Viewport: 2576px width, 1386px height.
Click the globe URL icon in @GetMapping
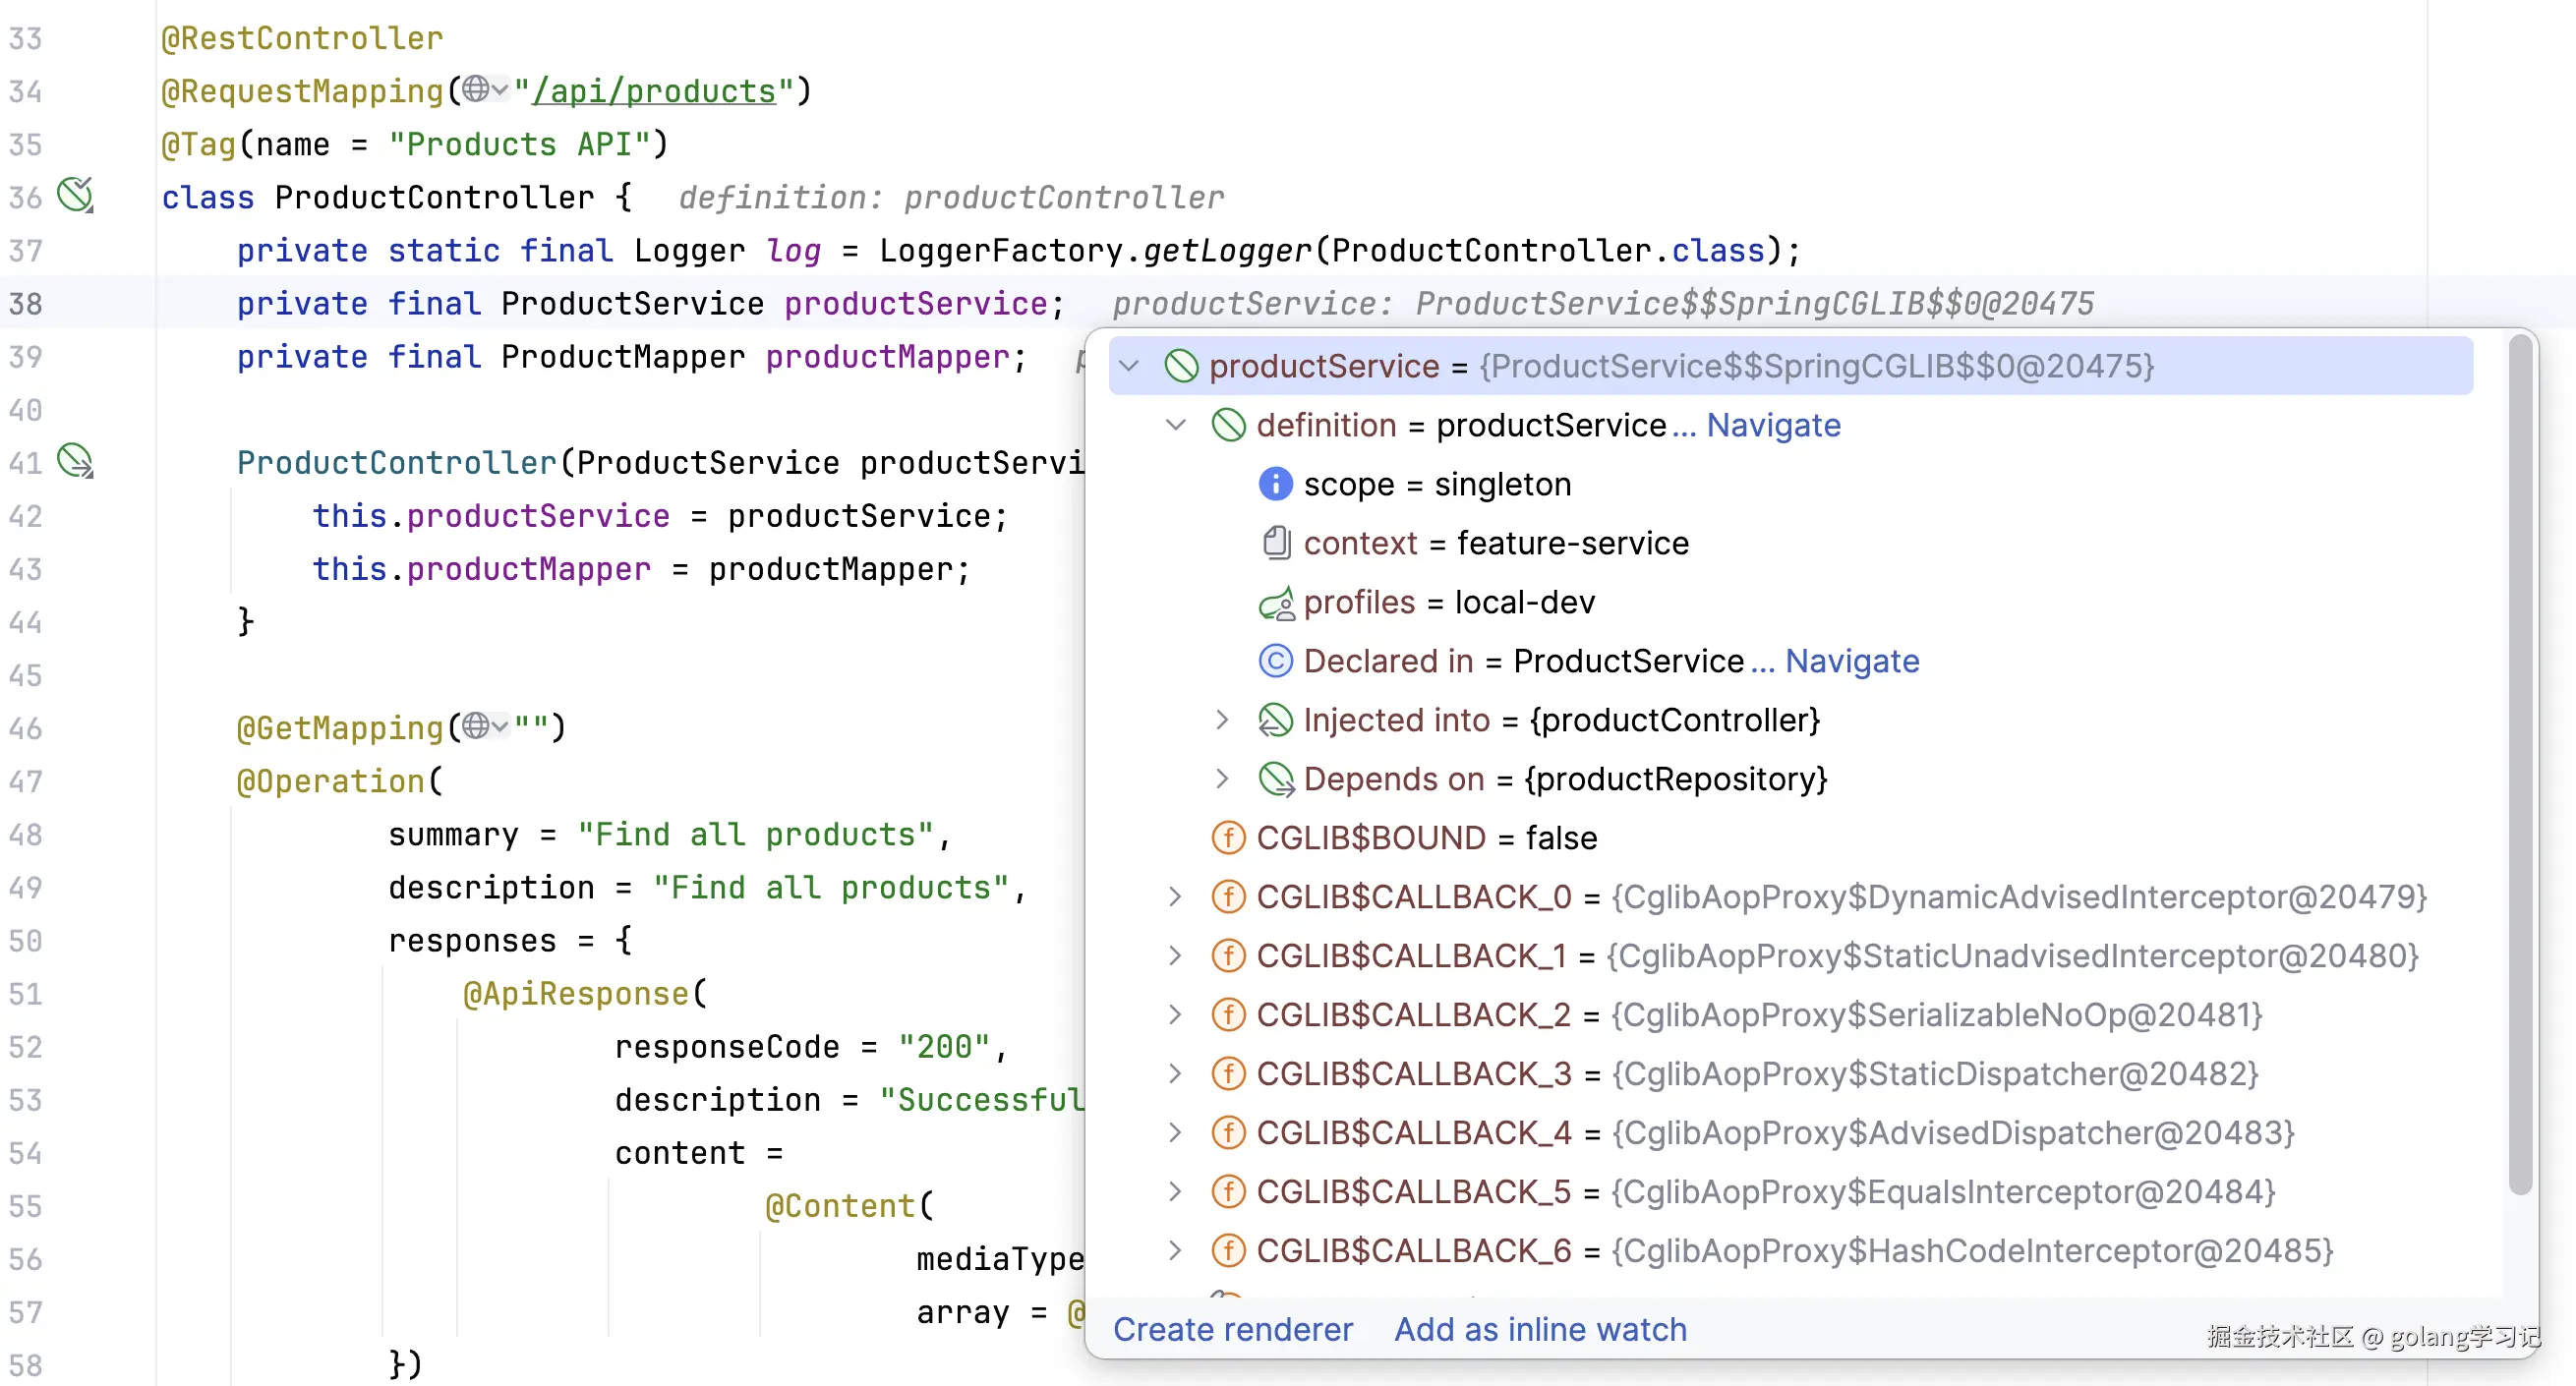[476, 726]
